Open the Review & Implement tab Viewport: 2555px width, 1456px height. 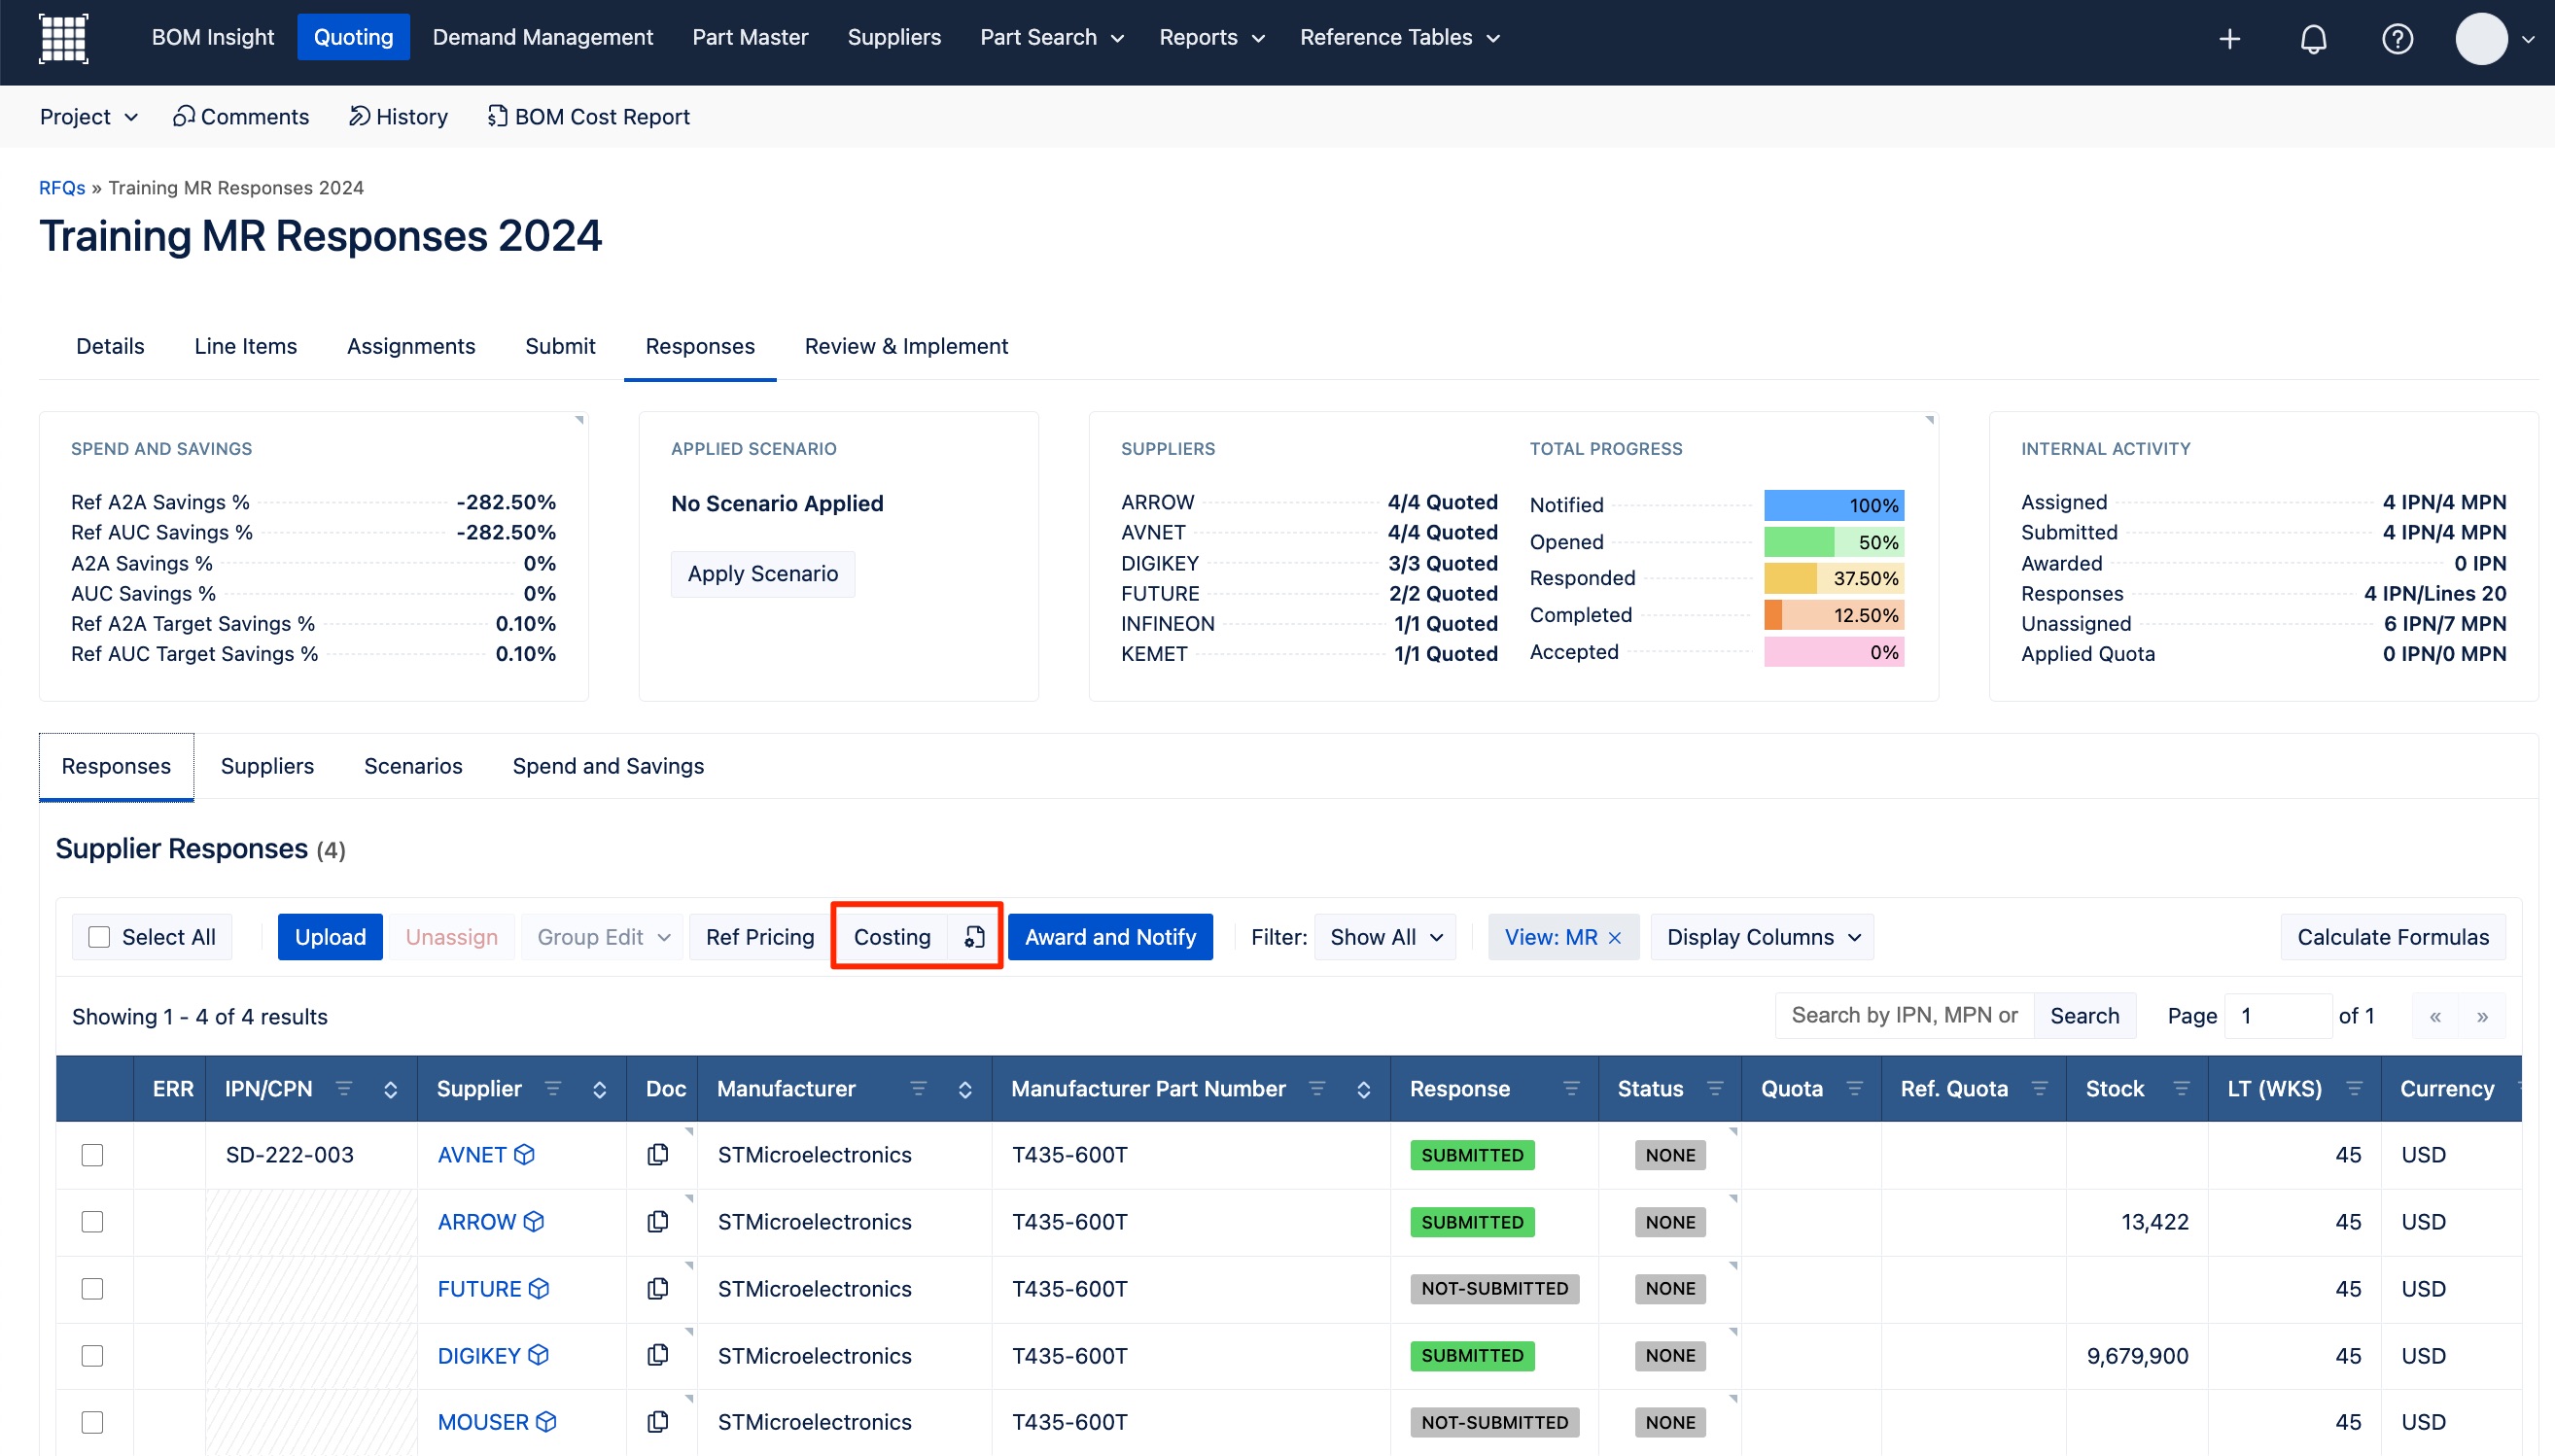[x=906, y=346]
